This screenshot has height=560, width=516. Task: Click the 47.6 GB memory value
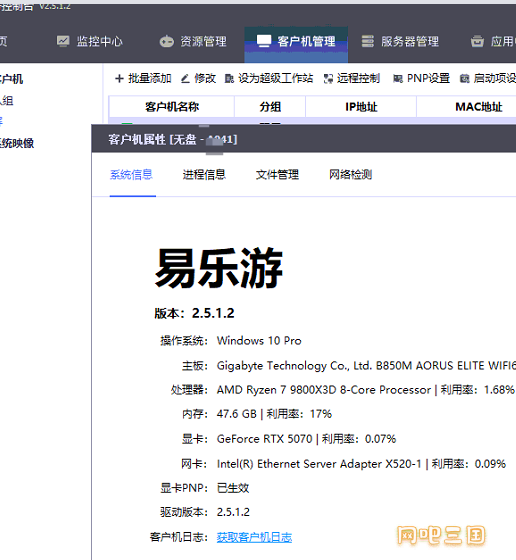(237, 414)
